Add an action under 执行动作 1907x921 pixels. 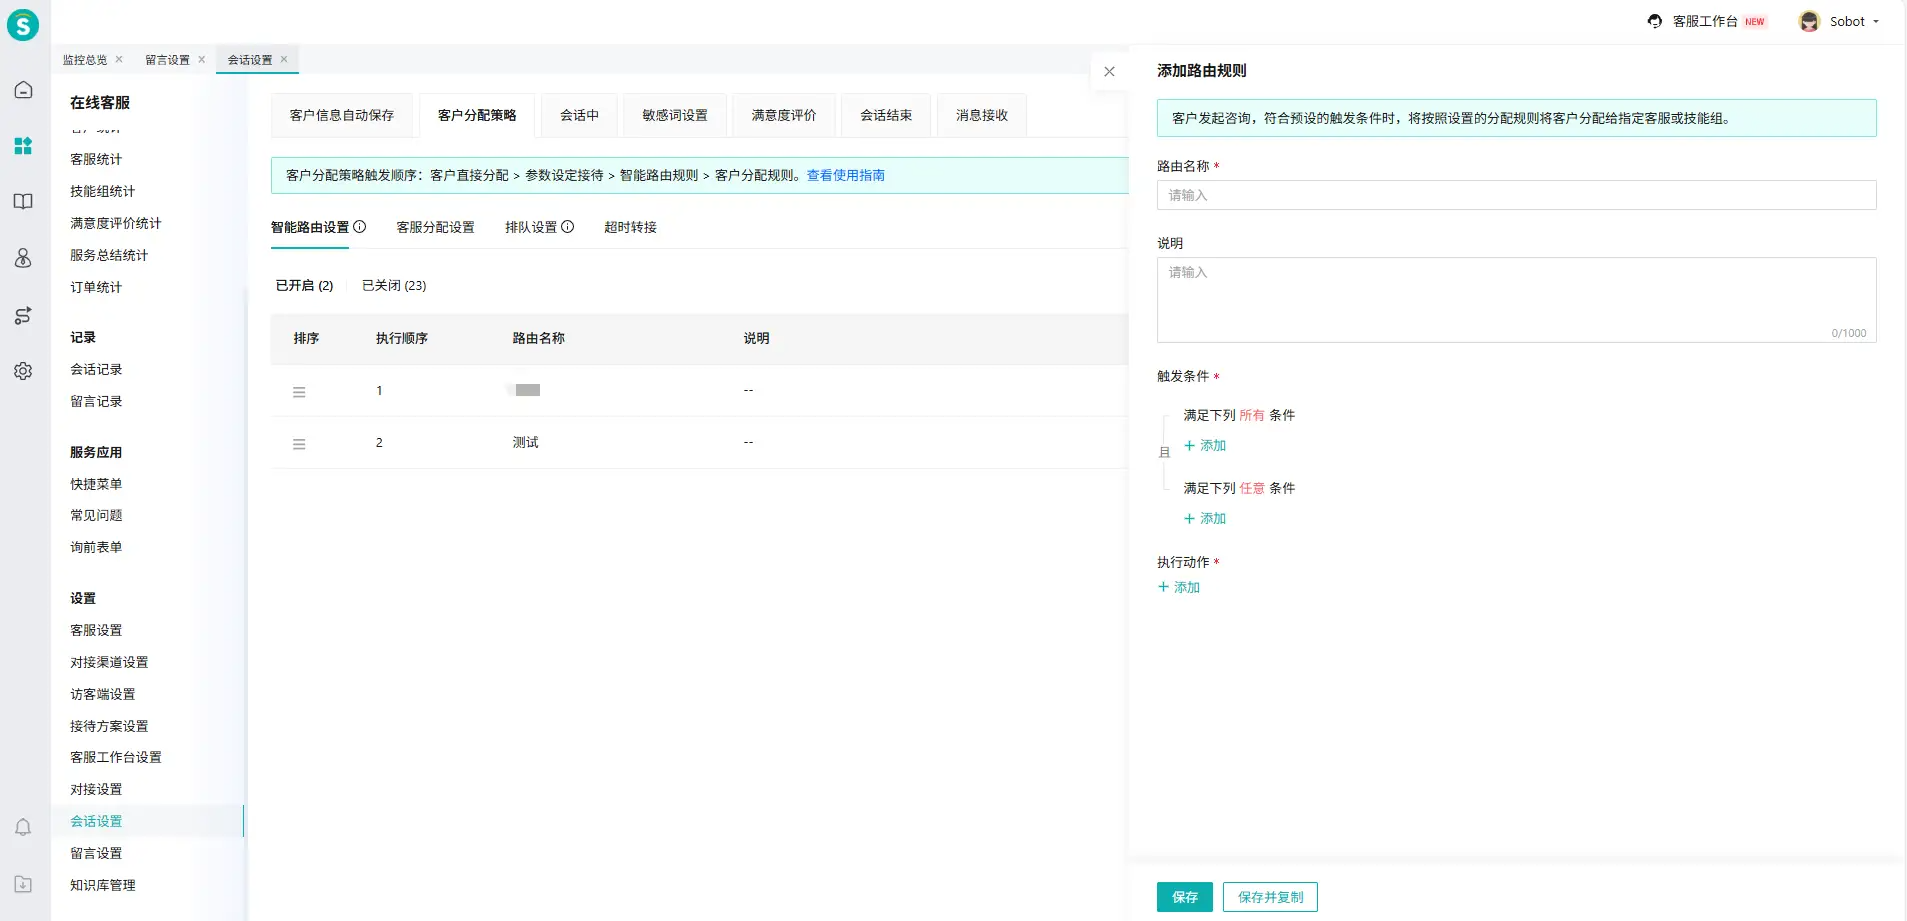pos(1179,587)
